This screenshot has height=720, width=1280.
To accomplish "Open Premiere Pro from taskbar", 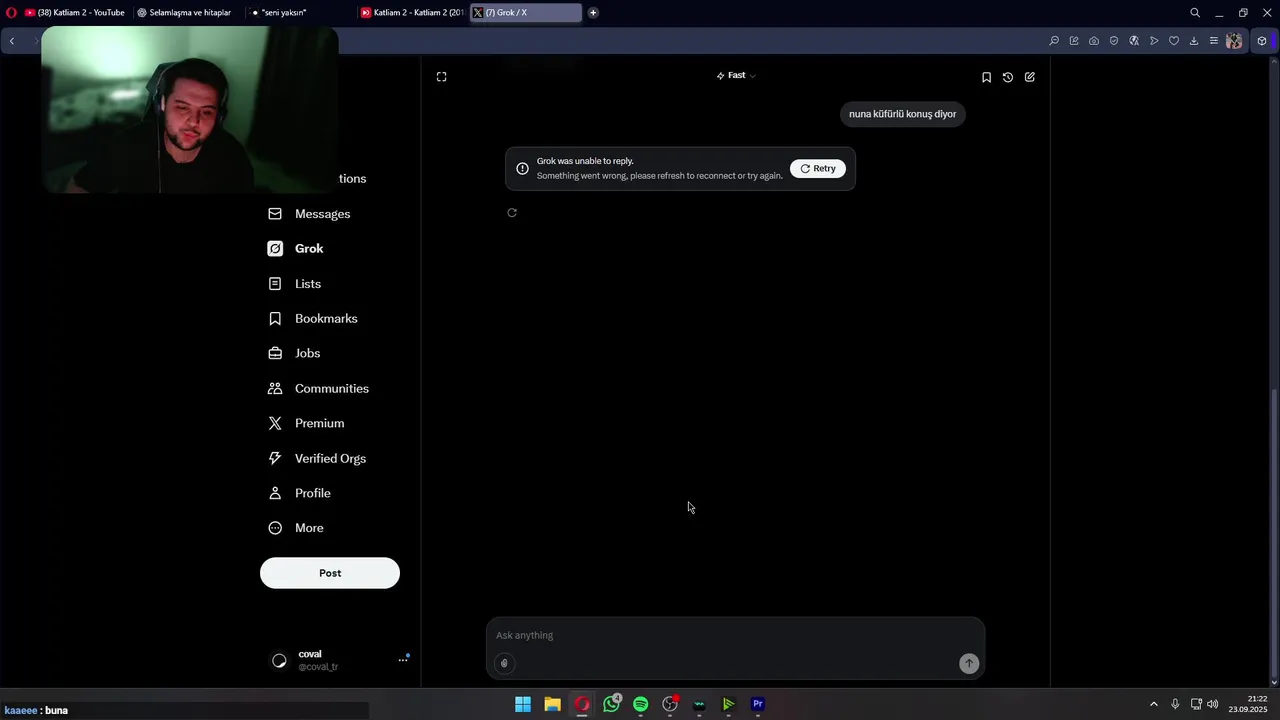I will pyautogui.click(x=758, y=704).
